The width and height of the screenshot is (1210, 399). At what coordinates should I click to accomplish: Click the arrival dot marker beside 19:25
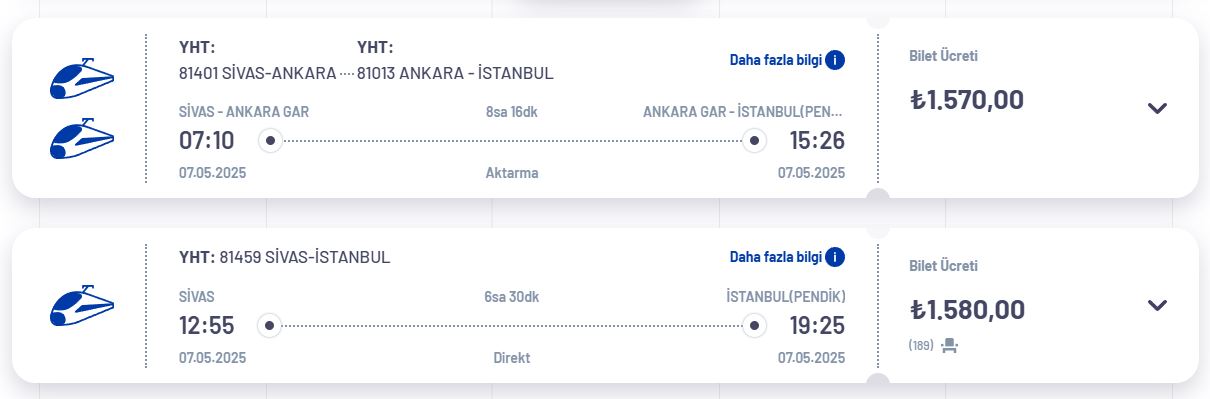click(x=755, y=326)
